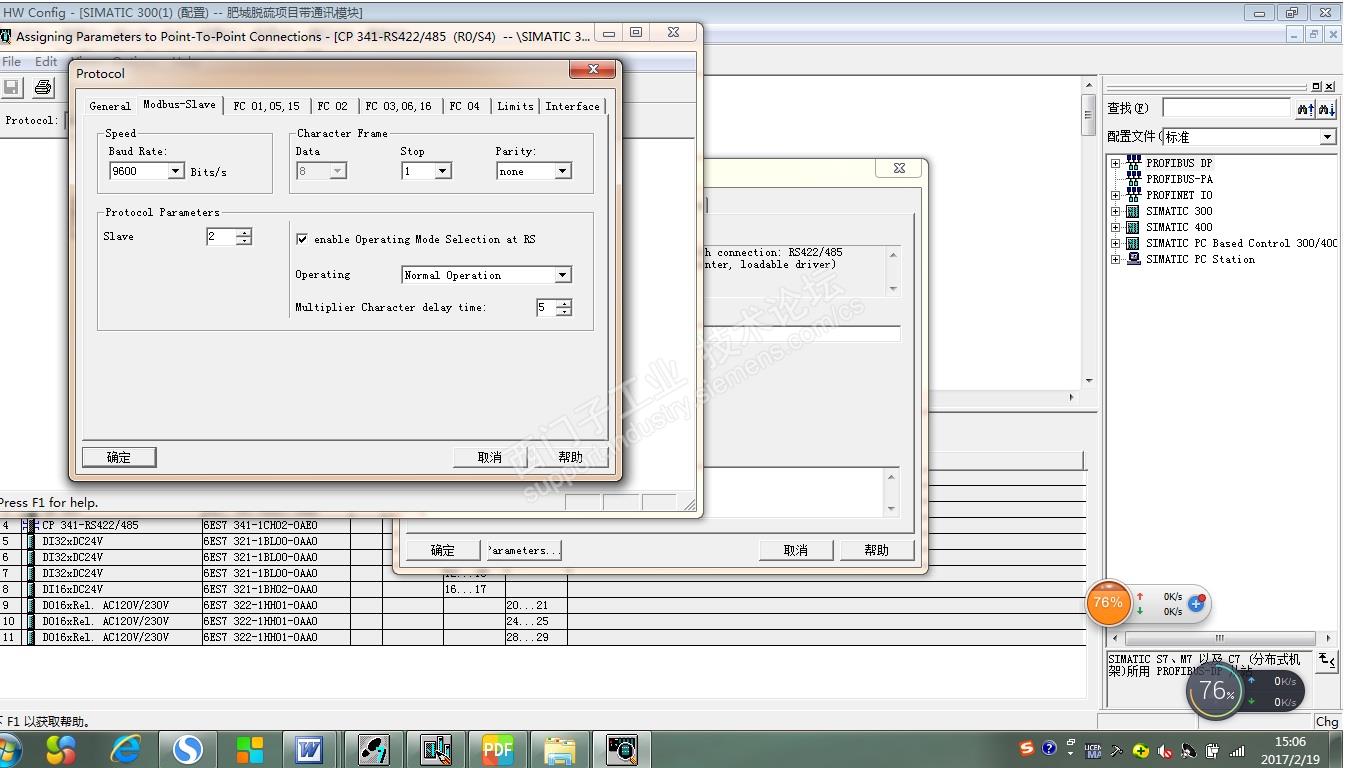1366x768 pixels.
Task: Expand the SIMATIC PC Station tree node
Action: pos(1115,259)
